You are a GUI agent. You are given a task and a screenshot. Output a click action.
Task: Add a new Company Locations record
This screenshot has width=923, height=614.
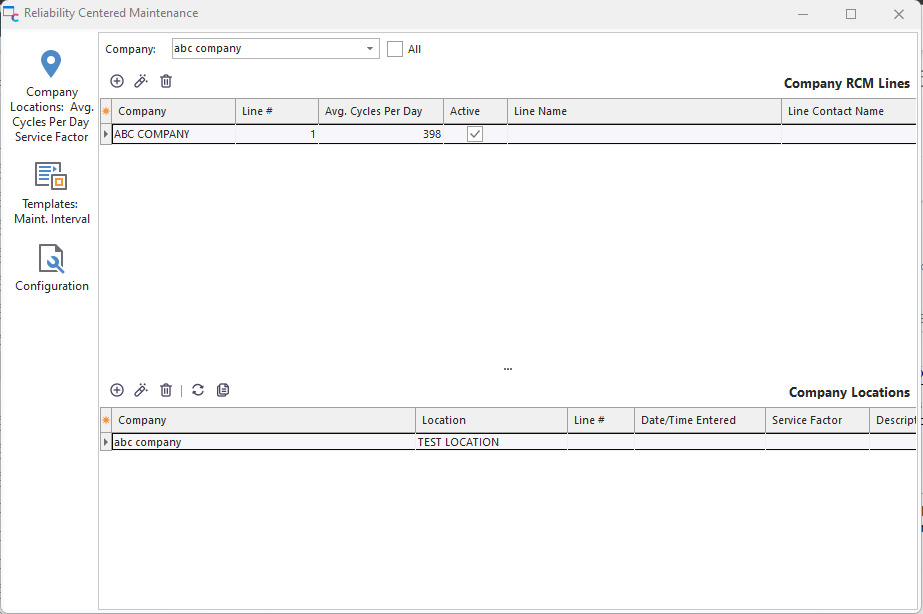(x=117, y=390)
